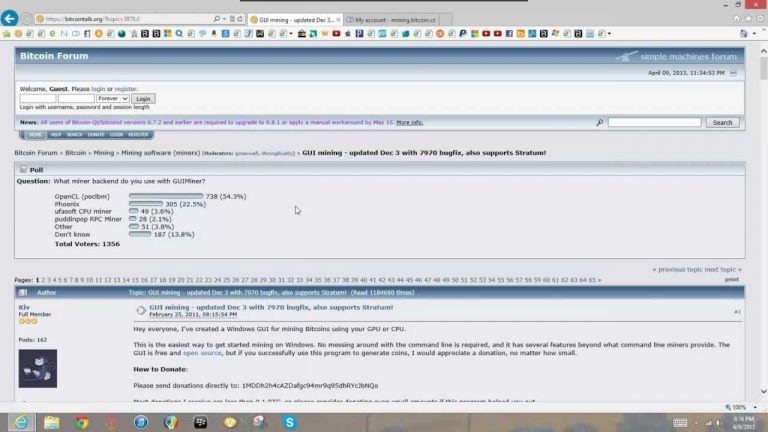Click the scrollbar down arrow
768x432 pixels.
click(763, 391)
